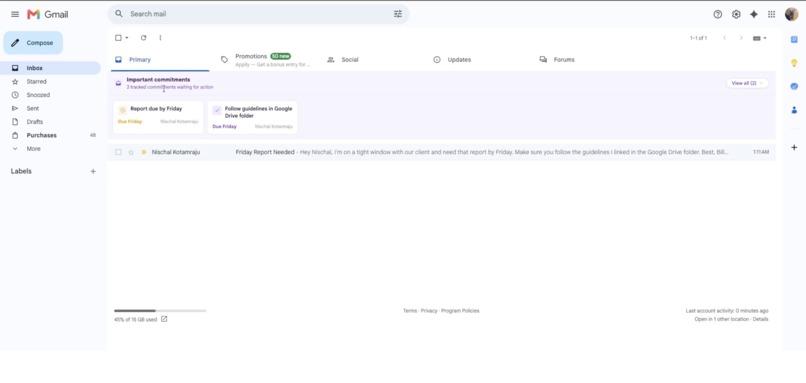The image size is (806, 383).
Task: Go to newer page arrow
Action: click(725, 38)
